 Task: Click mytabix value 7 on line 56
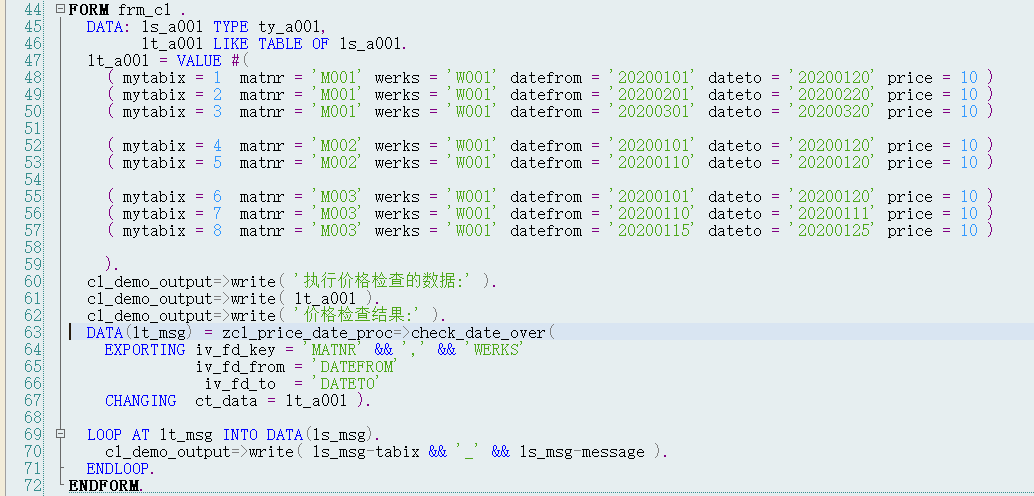(x=218, y=214)
